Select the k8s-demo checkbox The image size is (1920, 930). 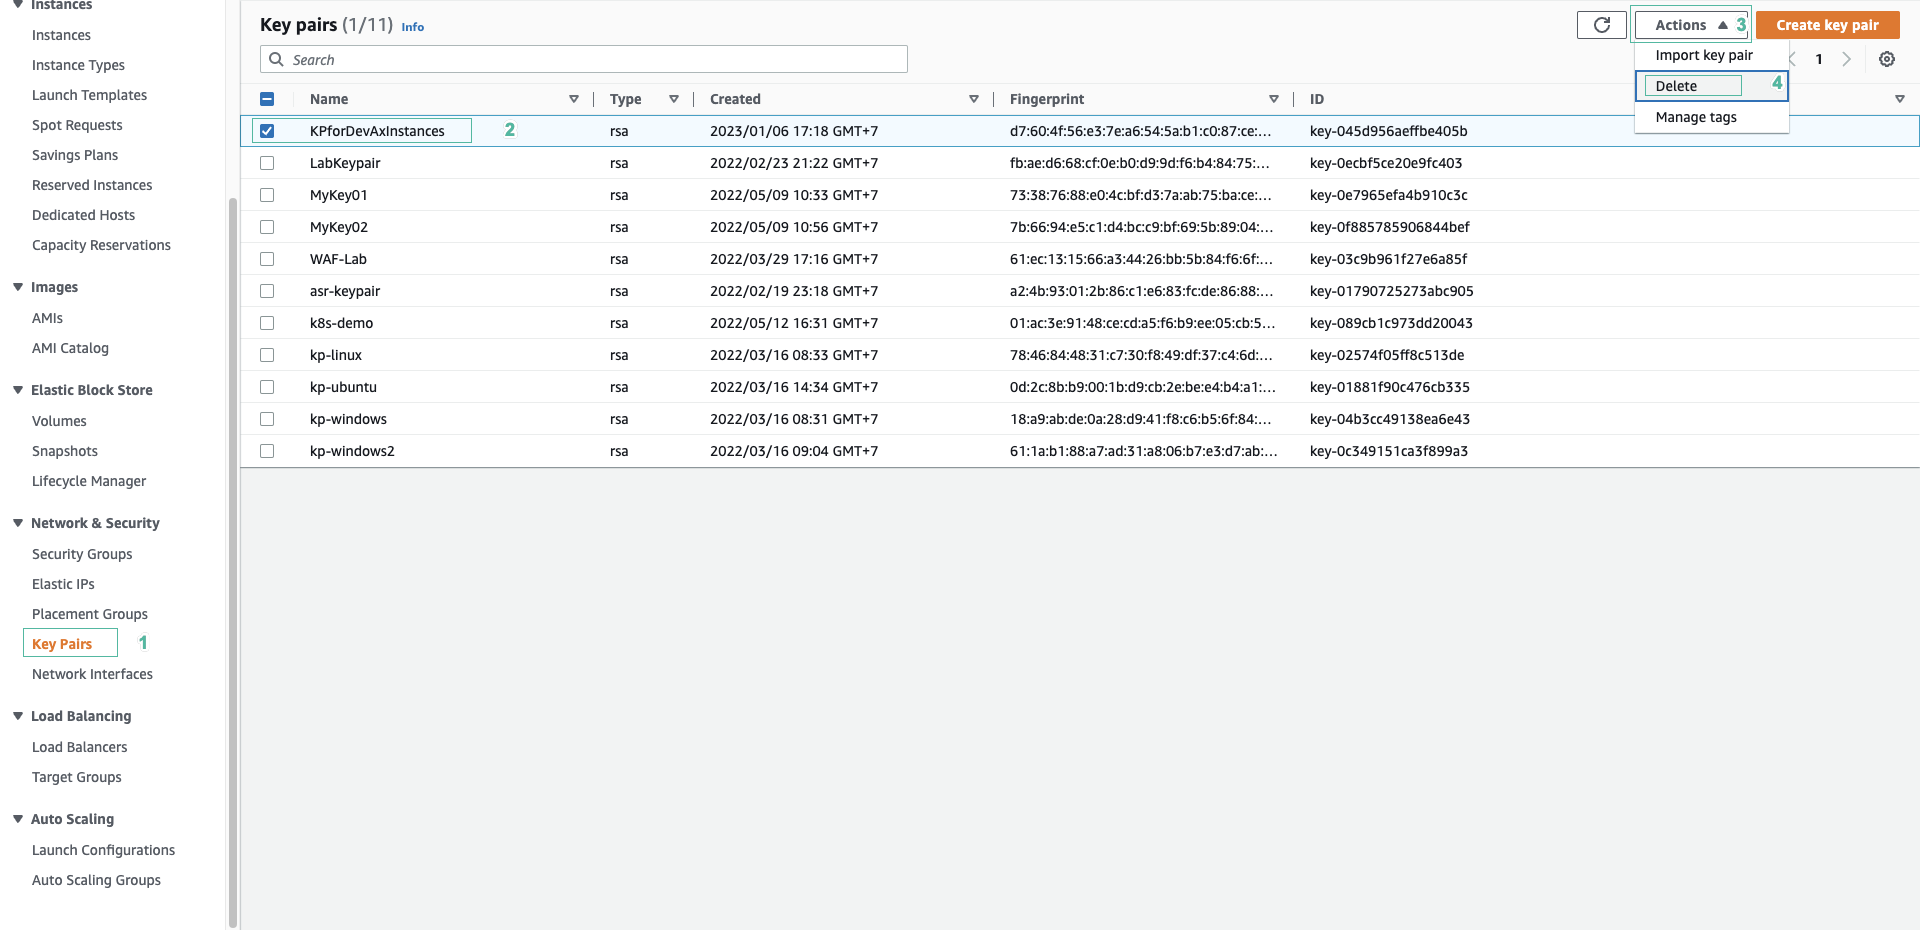267,323
